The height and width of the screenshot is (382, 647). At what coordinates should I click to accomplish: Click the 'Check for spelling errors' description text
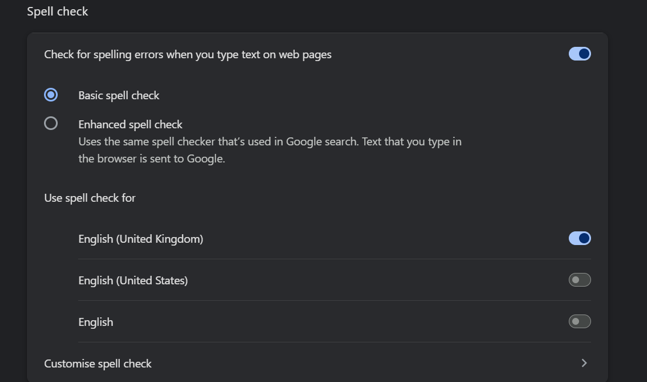[x=188, y=54]
